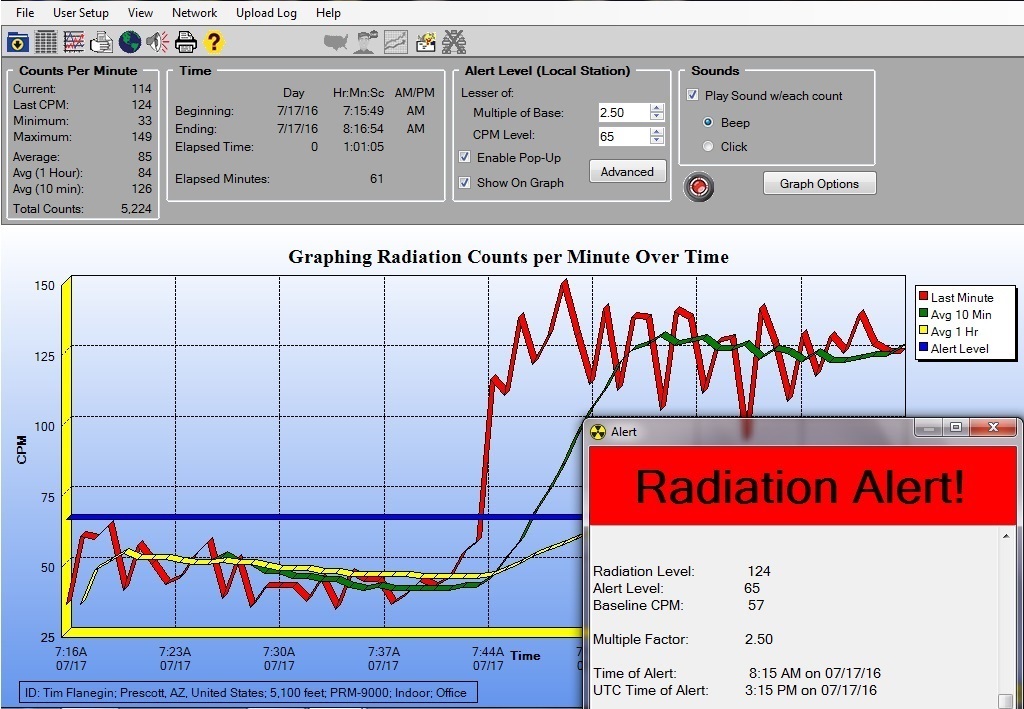Click the line chart graph toolbar icon
1024x709 pixels.
[74, 42]
